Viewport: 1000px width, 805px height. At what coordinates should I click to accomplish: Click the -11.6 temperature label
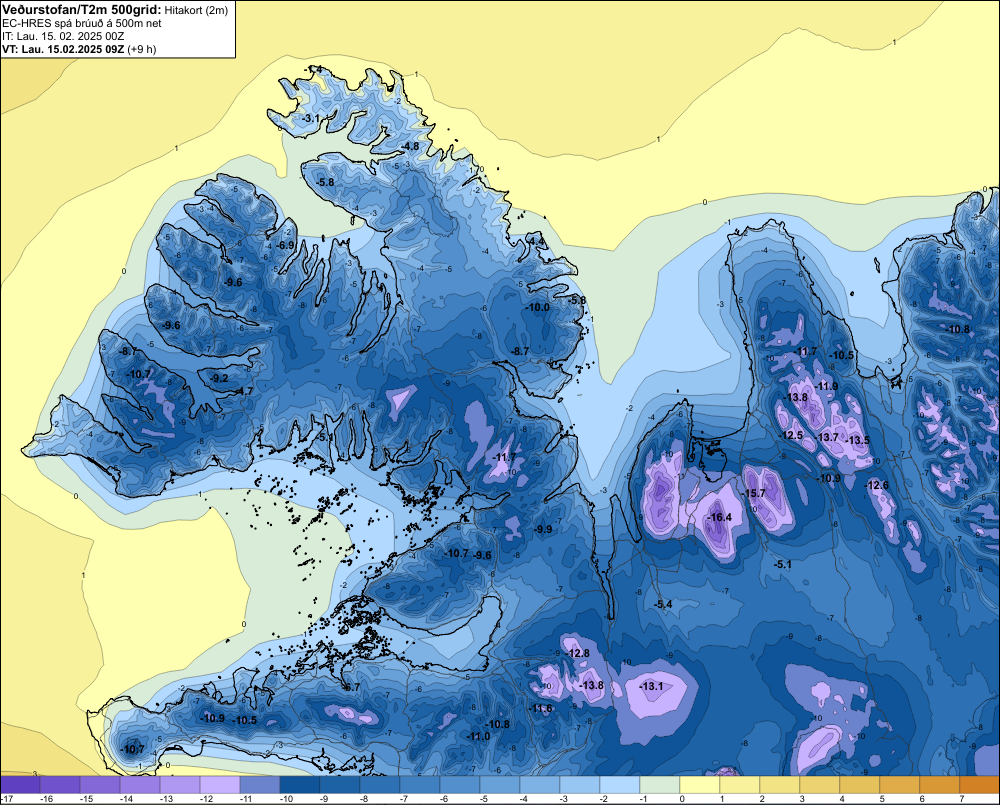click(541, 709)
